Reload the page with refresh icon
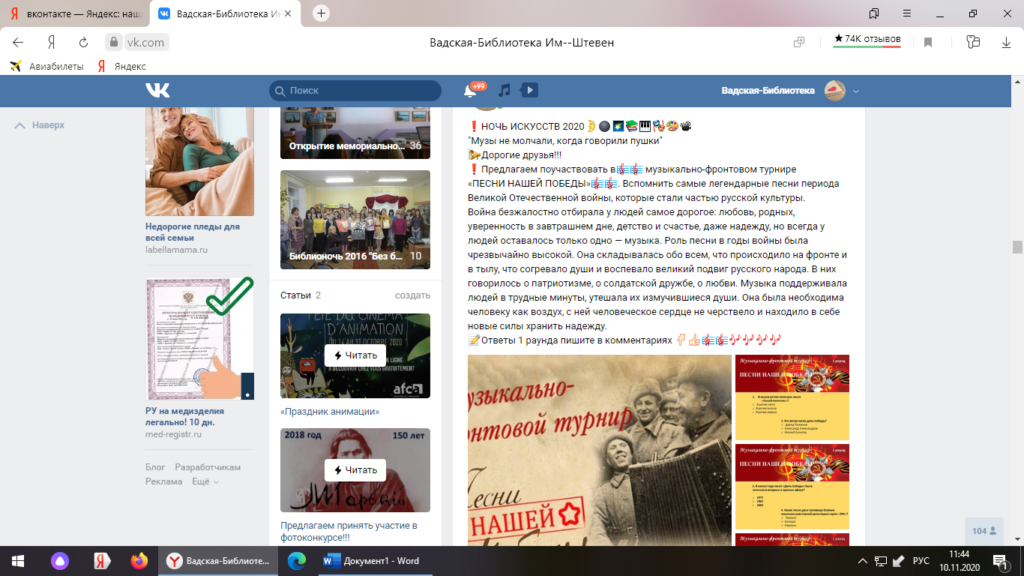Viewport: 1024px width, 576px height. (x=83, y=42)
